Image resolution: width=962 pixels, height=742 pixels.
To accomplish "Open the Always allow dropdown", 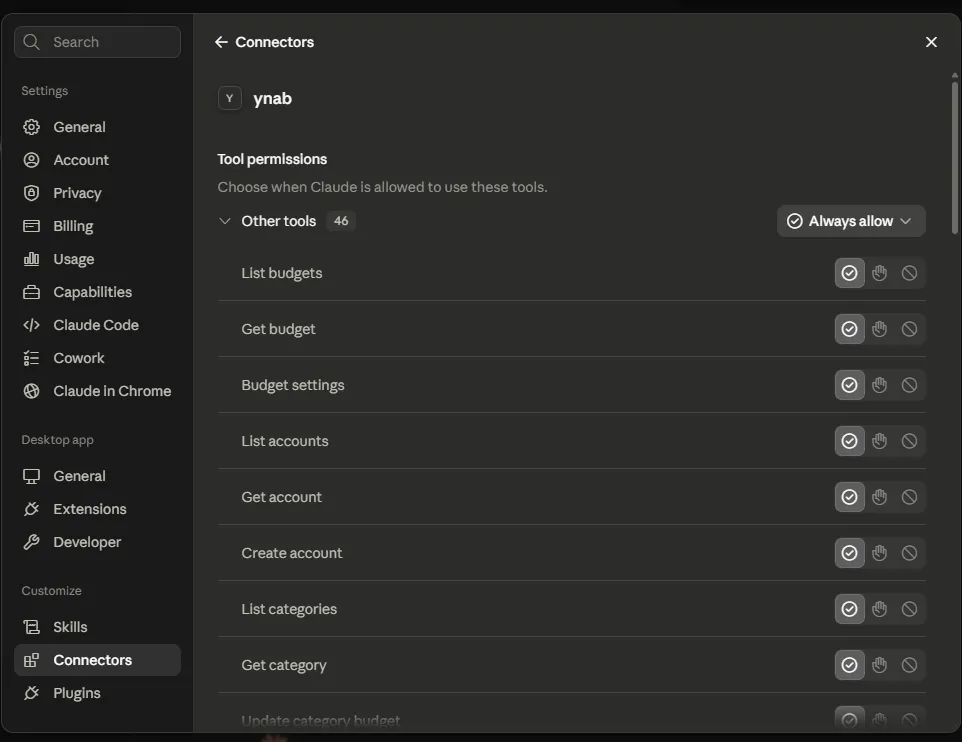I will (x=850, y=221).
